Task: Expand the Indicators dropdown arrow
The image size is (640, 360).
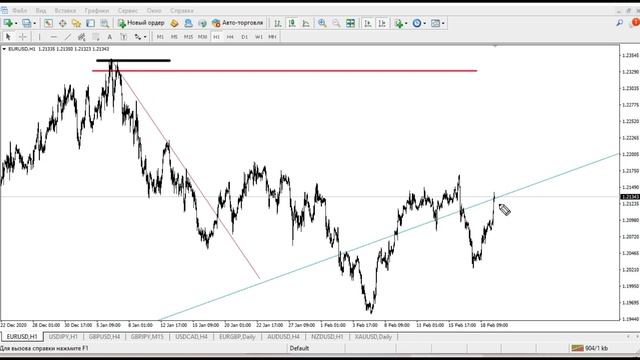Action: (406, 24)
